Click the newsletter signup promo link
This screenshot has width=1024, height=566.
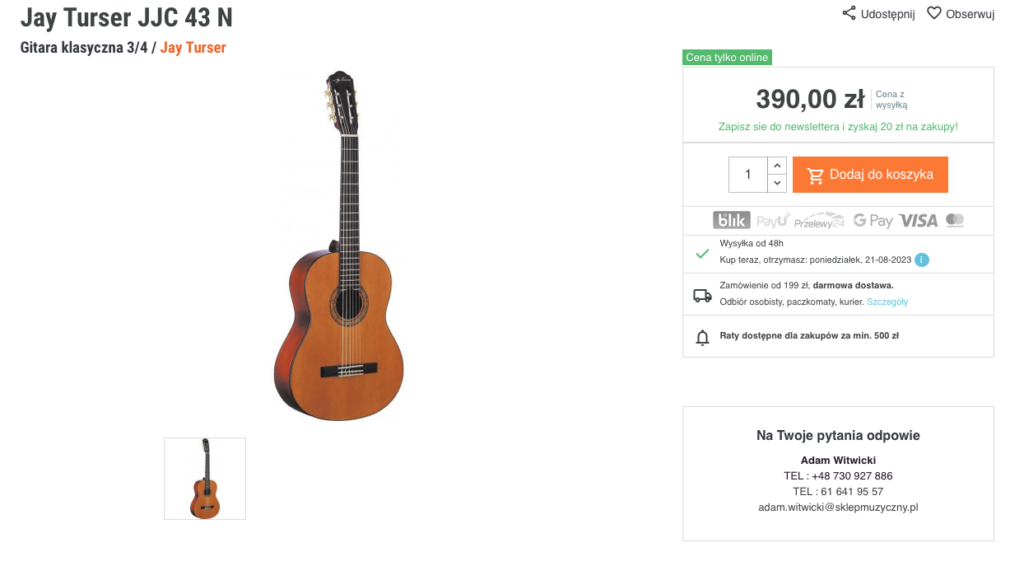pos(838,127)
